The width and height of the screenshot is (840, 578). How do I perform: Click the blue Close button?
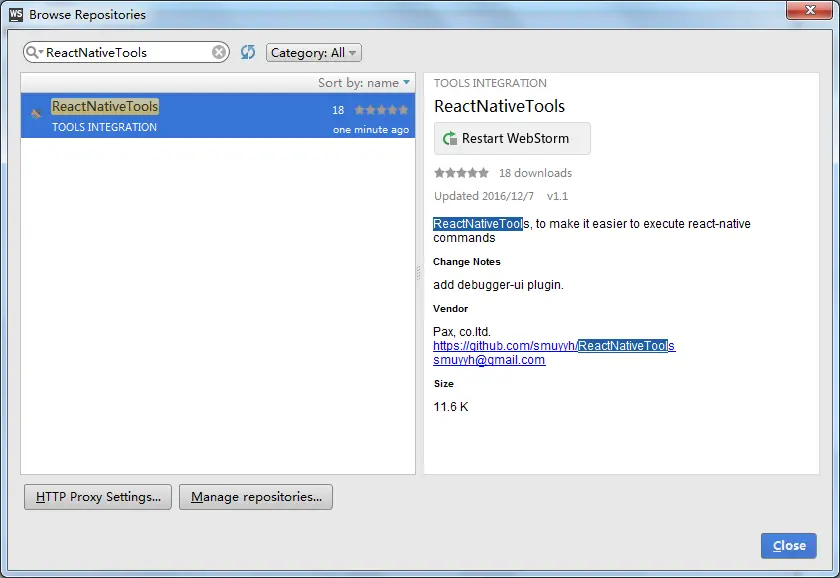click(789, 545)
